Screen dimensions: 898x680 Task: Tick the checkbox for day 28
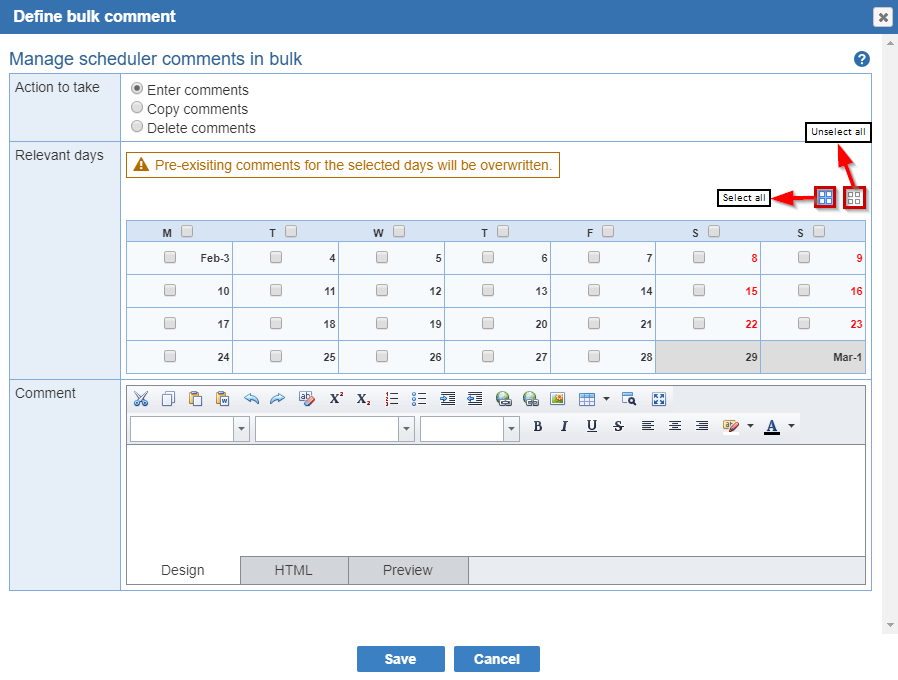pos(594,356)
